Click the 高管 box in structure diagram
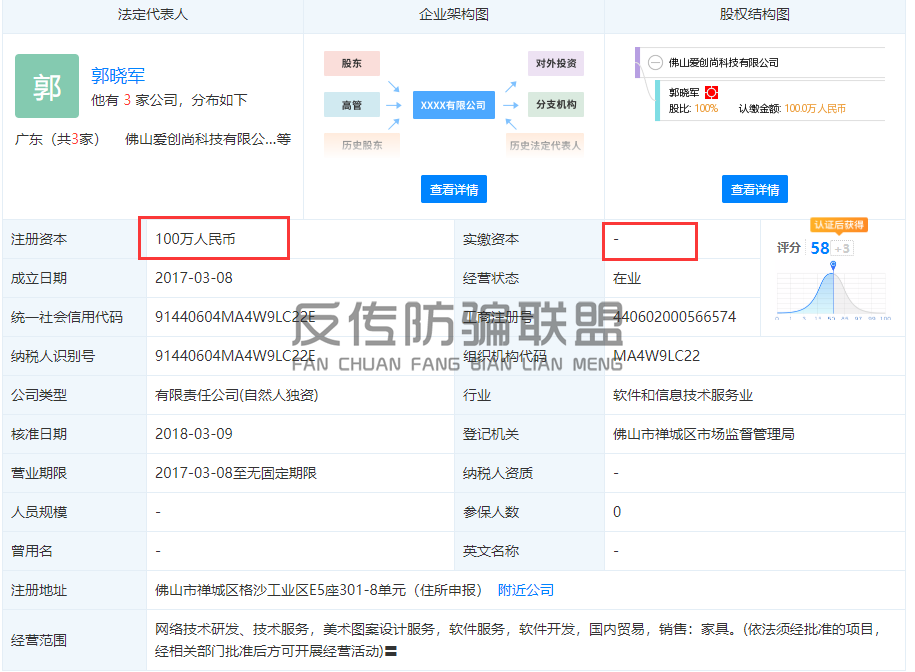Image resolution: width=915 pixels, height=672 pixels. pos(351,105)
